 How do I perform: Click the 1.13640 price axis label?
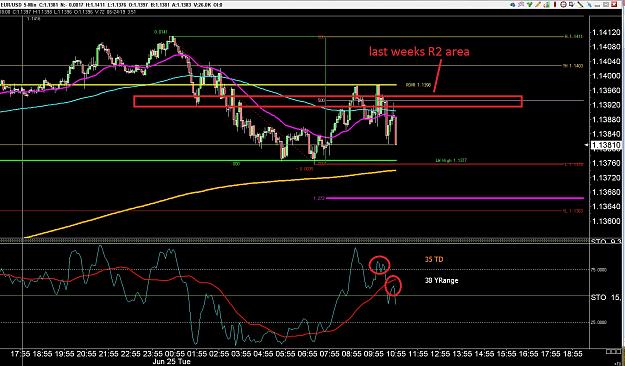tap(606, 207)
